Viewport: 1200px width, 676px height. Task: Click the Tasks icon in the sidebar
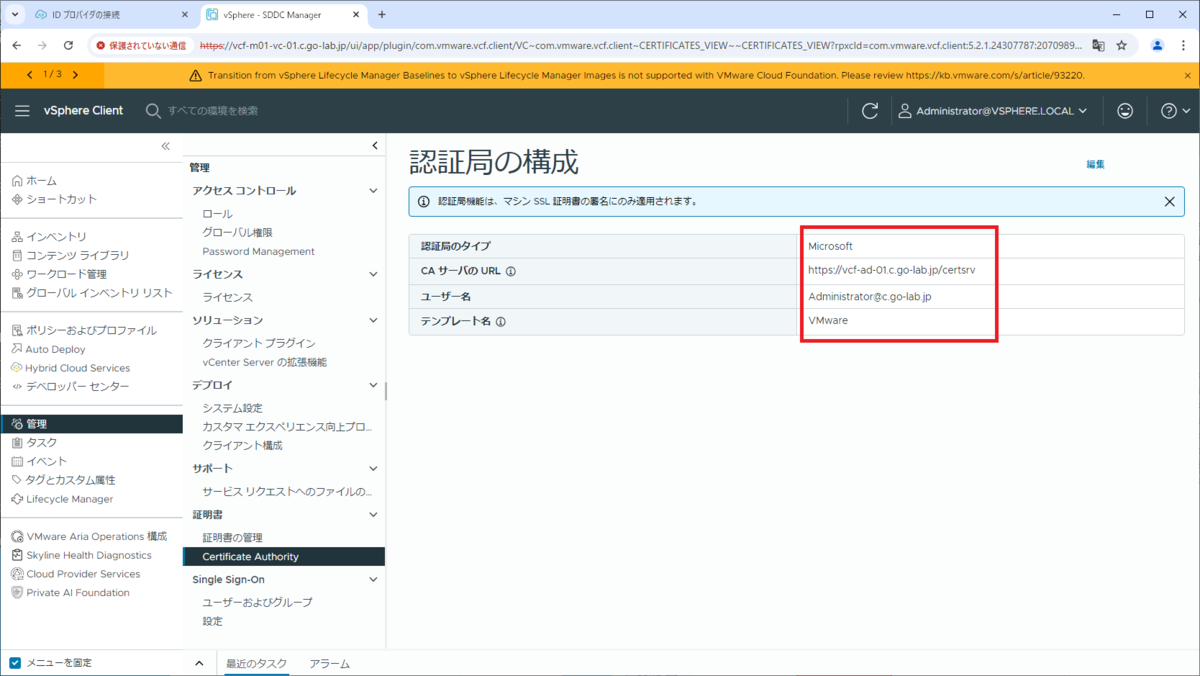[x=17, y=443]
